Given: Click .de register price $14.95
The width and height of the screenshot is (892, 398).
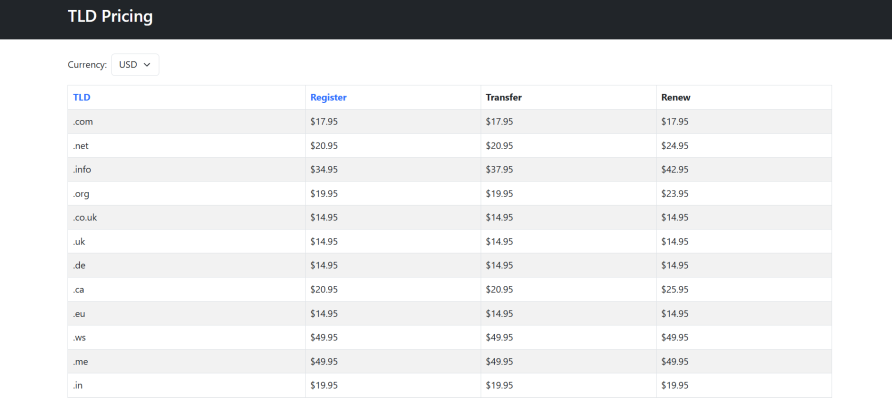Looking at the screenshot, I should 324,266.
